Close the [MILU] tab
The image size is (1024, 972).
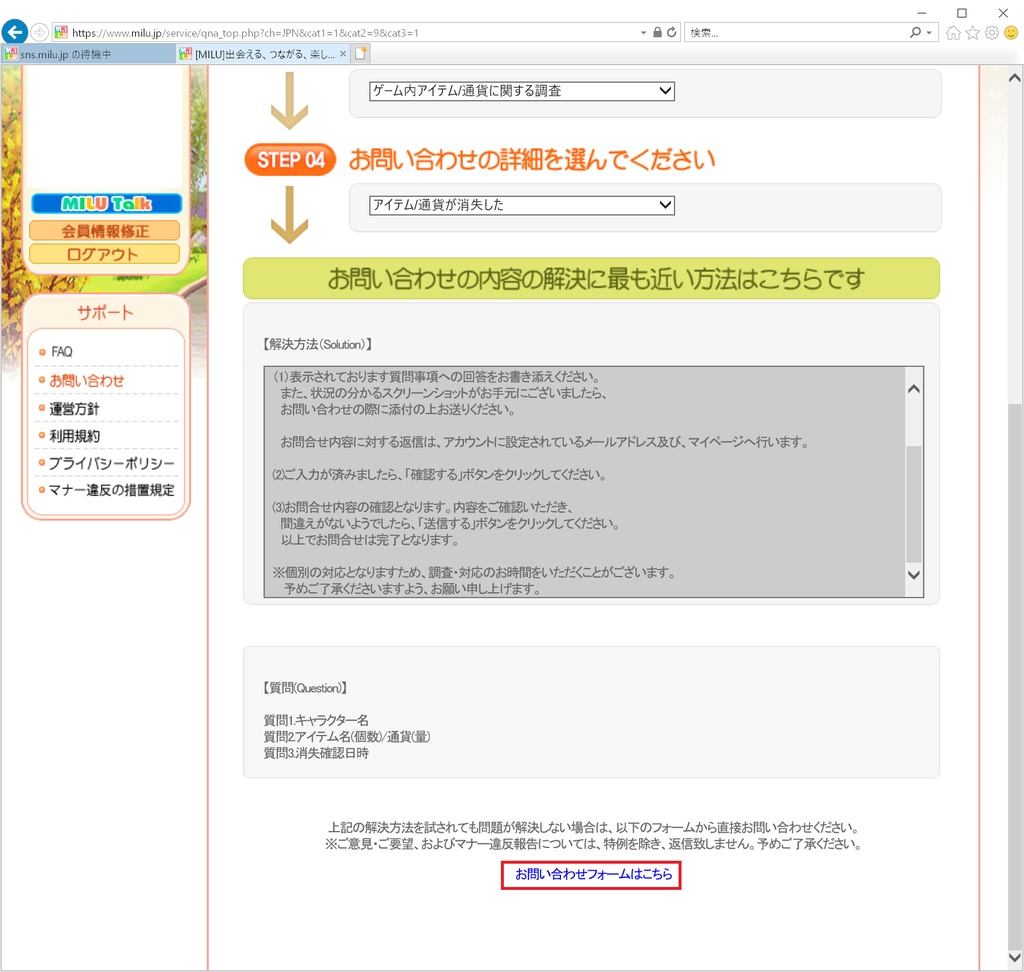[x=343, y=54]
